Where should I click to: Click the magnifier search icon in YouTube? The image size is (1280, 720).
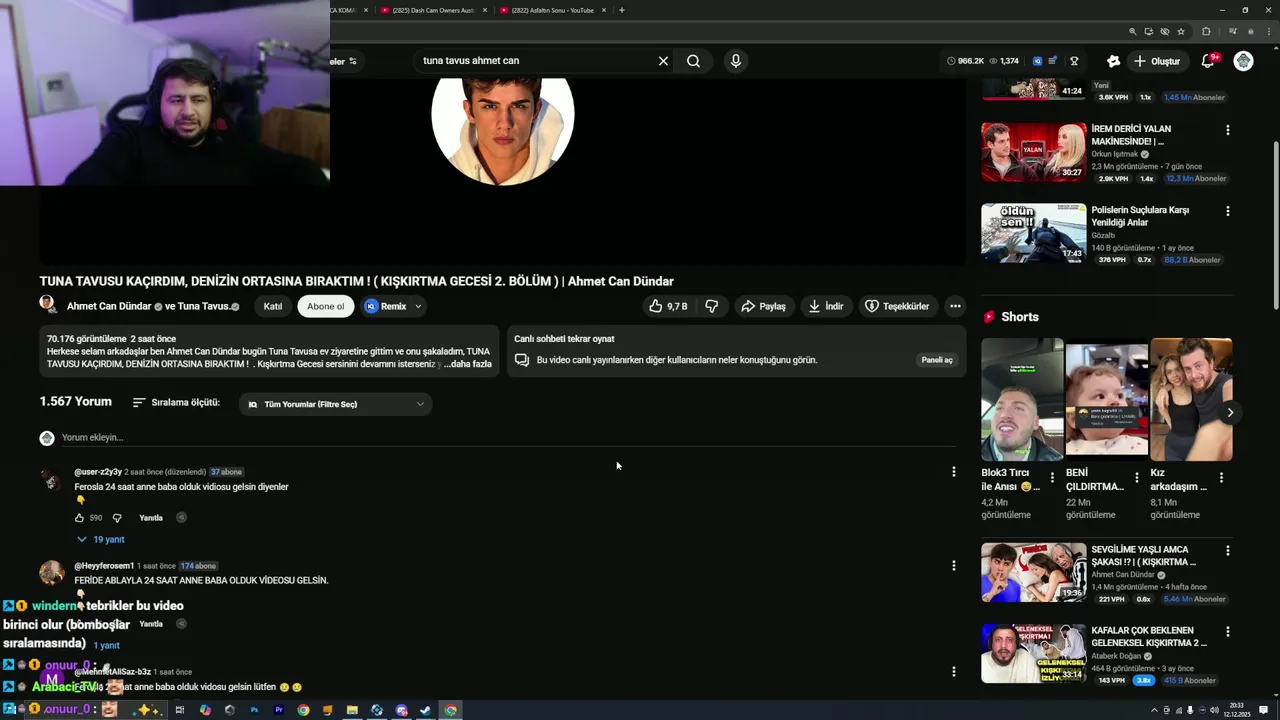click(x=693, y=61)
